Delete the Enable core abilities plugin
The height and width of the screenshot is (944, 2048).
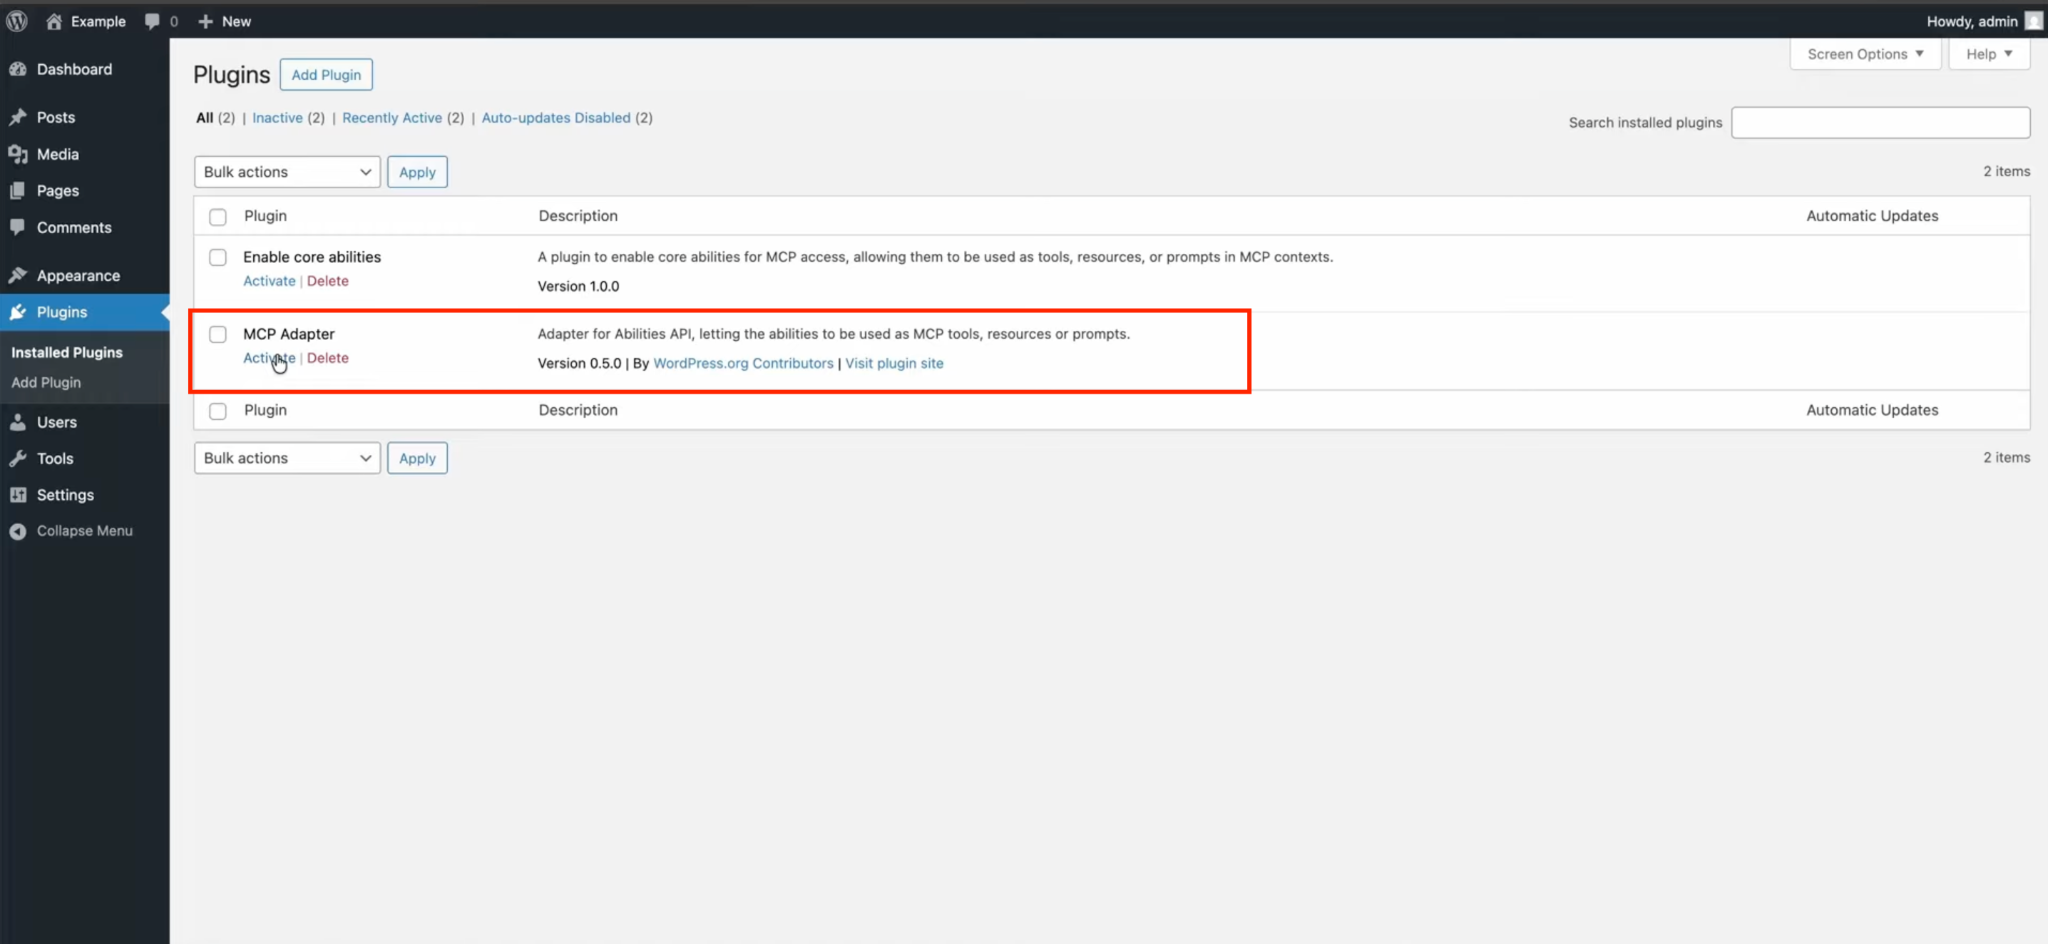[328, 281]
